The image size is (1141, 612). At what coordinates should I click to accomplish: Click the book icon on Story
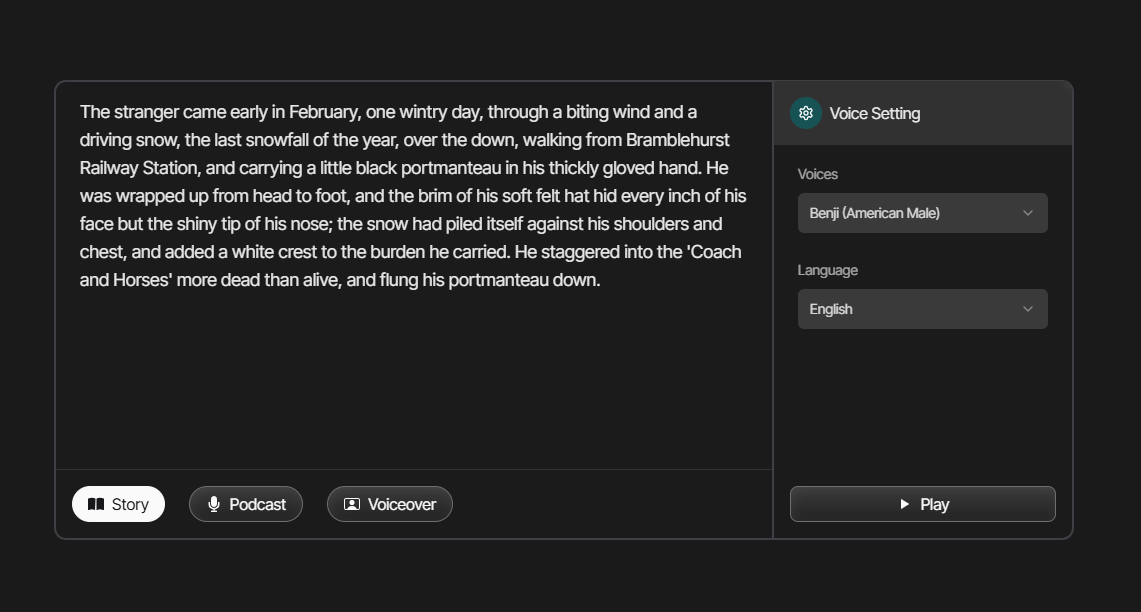tap(96, 504)
